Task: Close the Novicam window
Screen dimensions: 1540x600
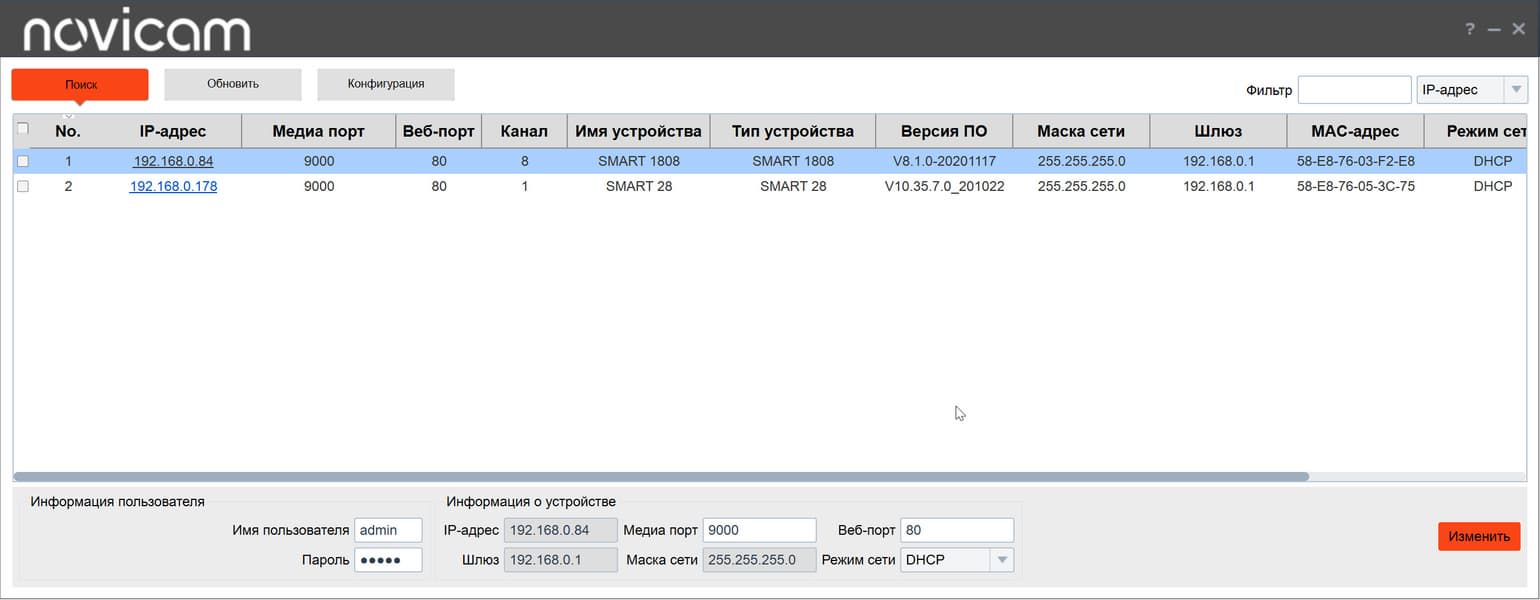Action: tap(1518, 29)
